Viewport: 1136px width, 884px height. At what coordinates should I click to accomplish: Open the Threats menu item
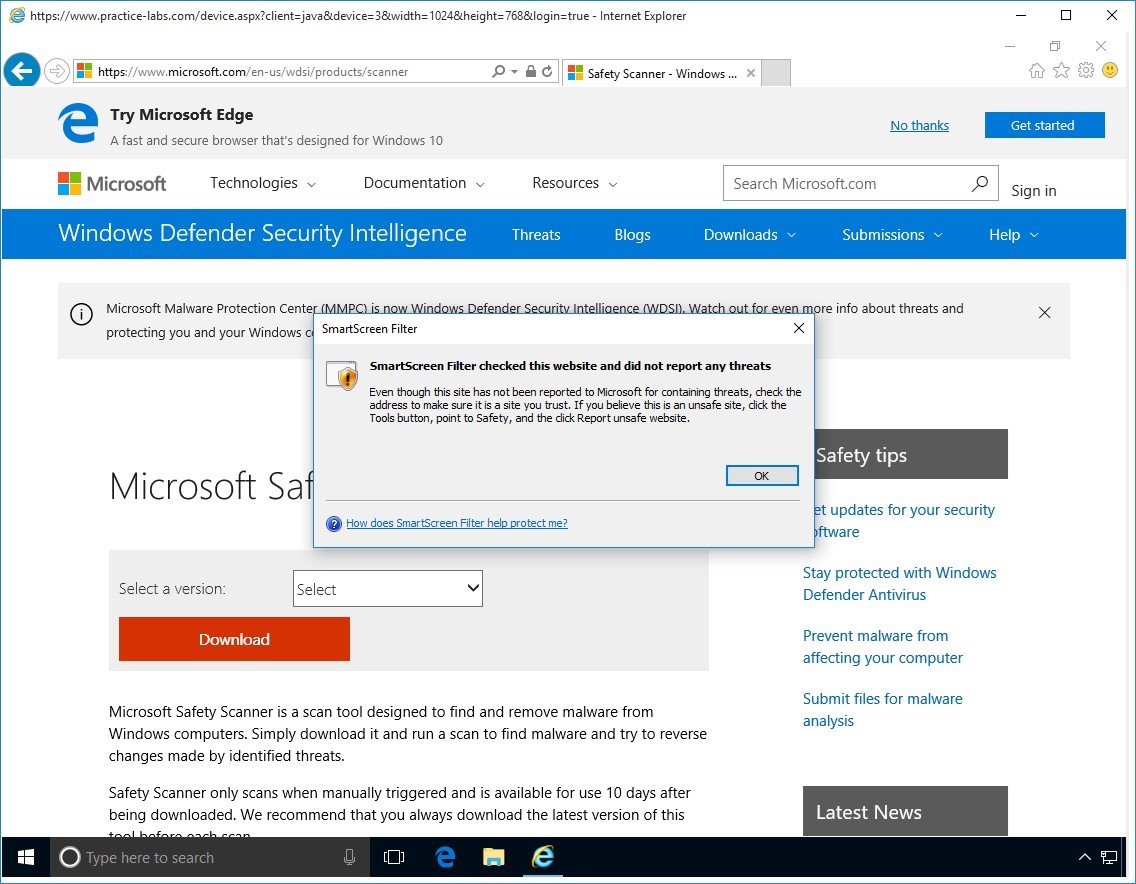coord(536,235)
